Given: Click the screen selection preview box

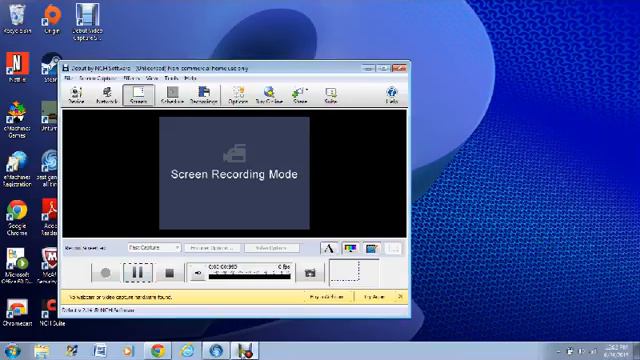Looking at the screenshot, I should point(354,272).
